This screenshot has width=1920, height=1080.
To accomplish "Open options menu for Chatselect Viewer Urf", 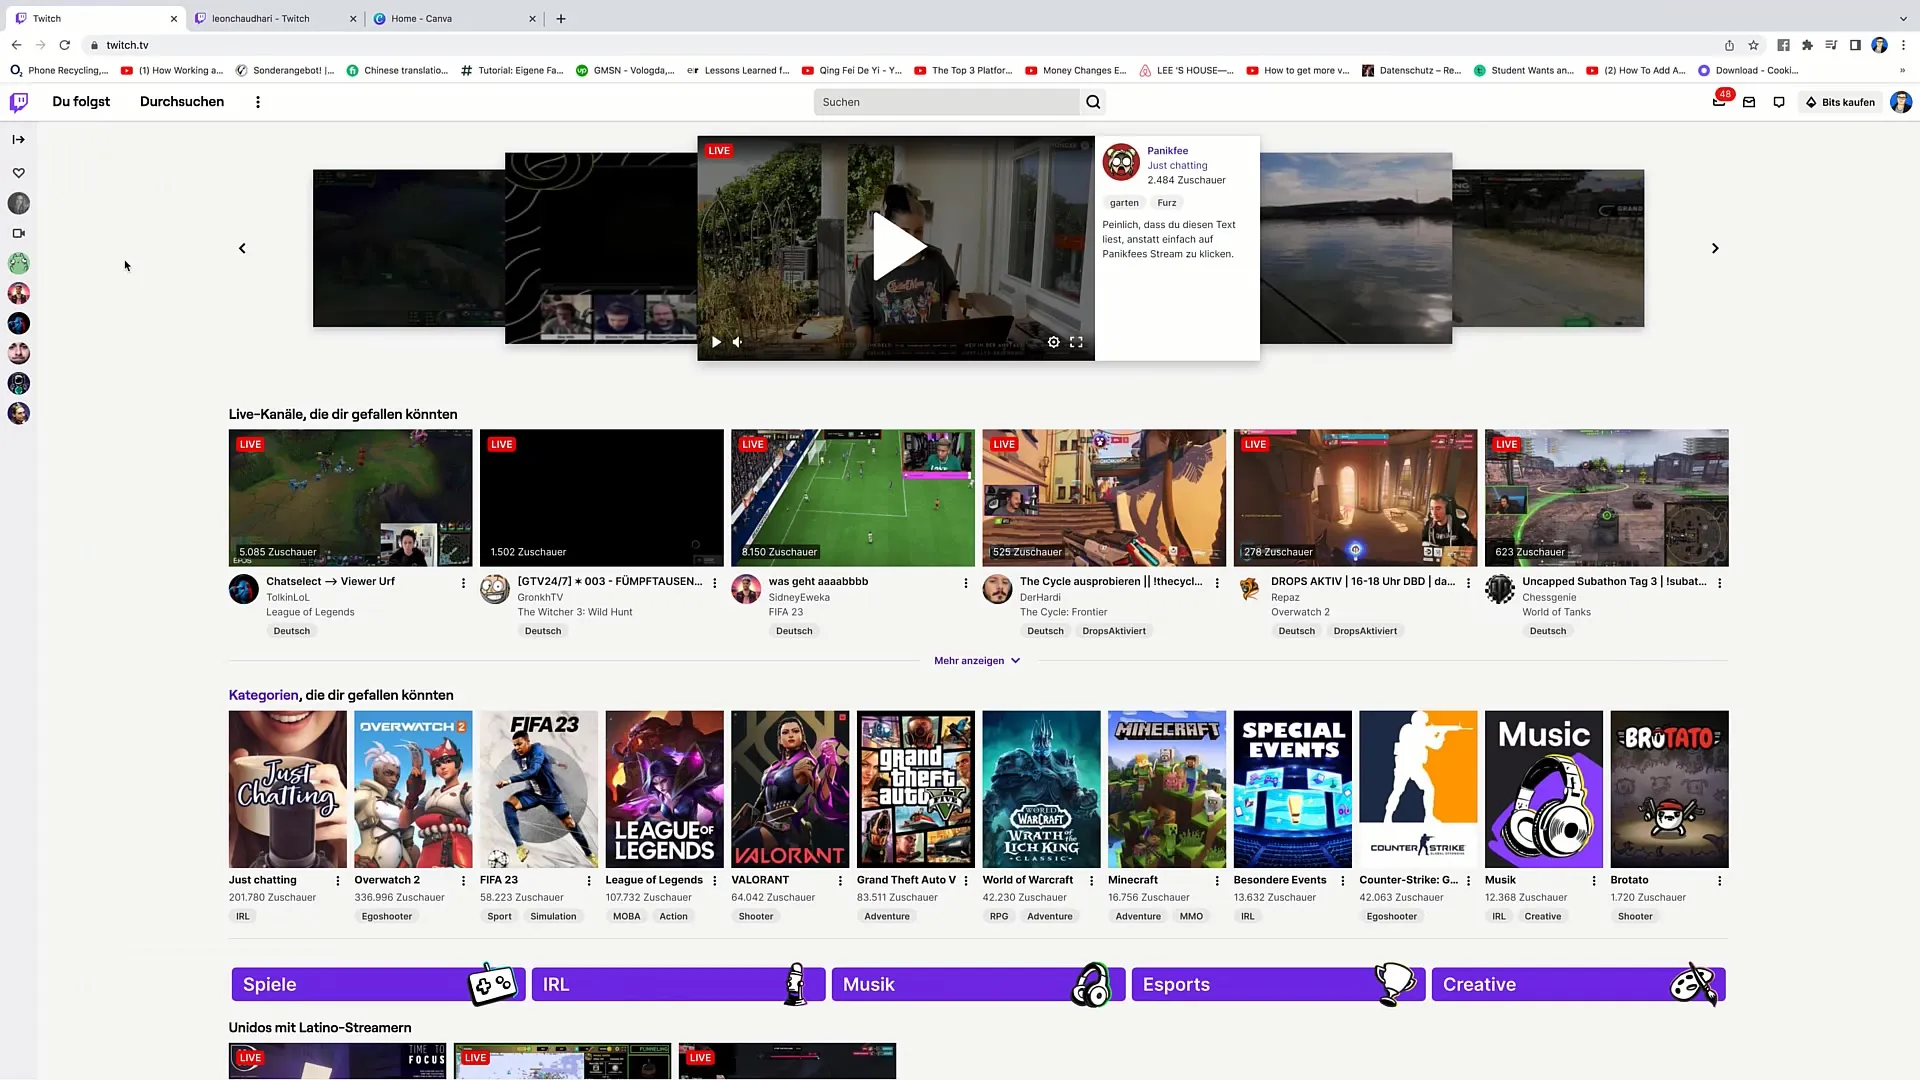I will [x=463, y=583].
